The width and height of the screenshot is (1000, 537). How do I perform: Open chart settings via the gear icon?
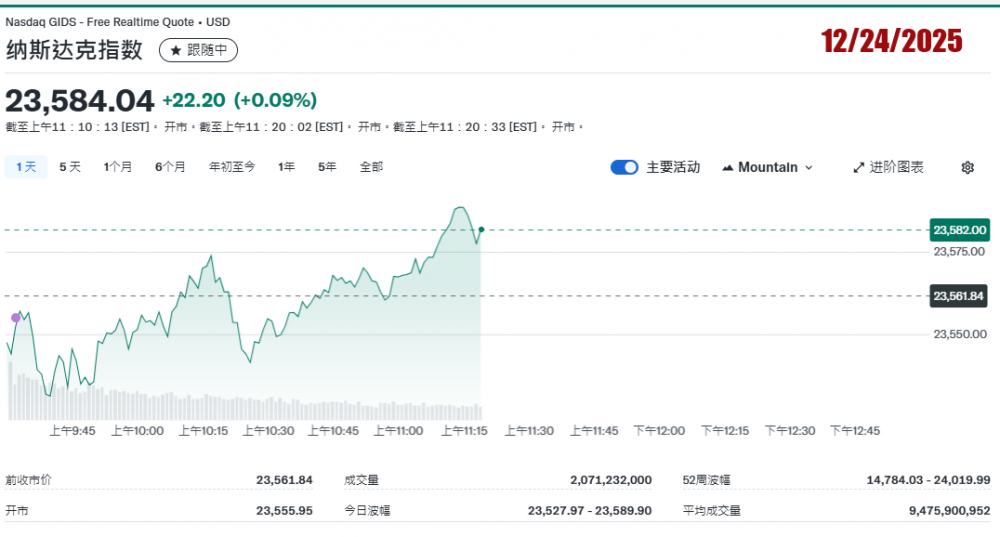[967, 167]
